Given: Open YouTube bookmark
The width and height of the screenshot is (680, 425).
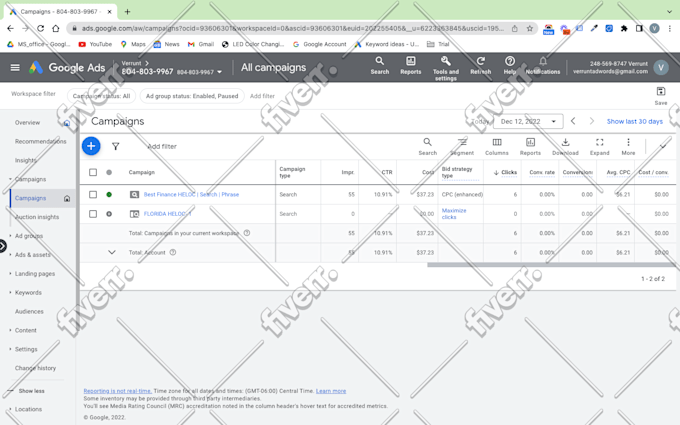Looking at the screenshot, I should click(95, 44).
